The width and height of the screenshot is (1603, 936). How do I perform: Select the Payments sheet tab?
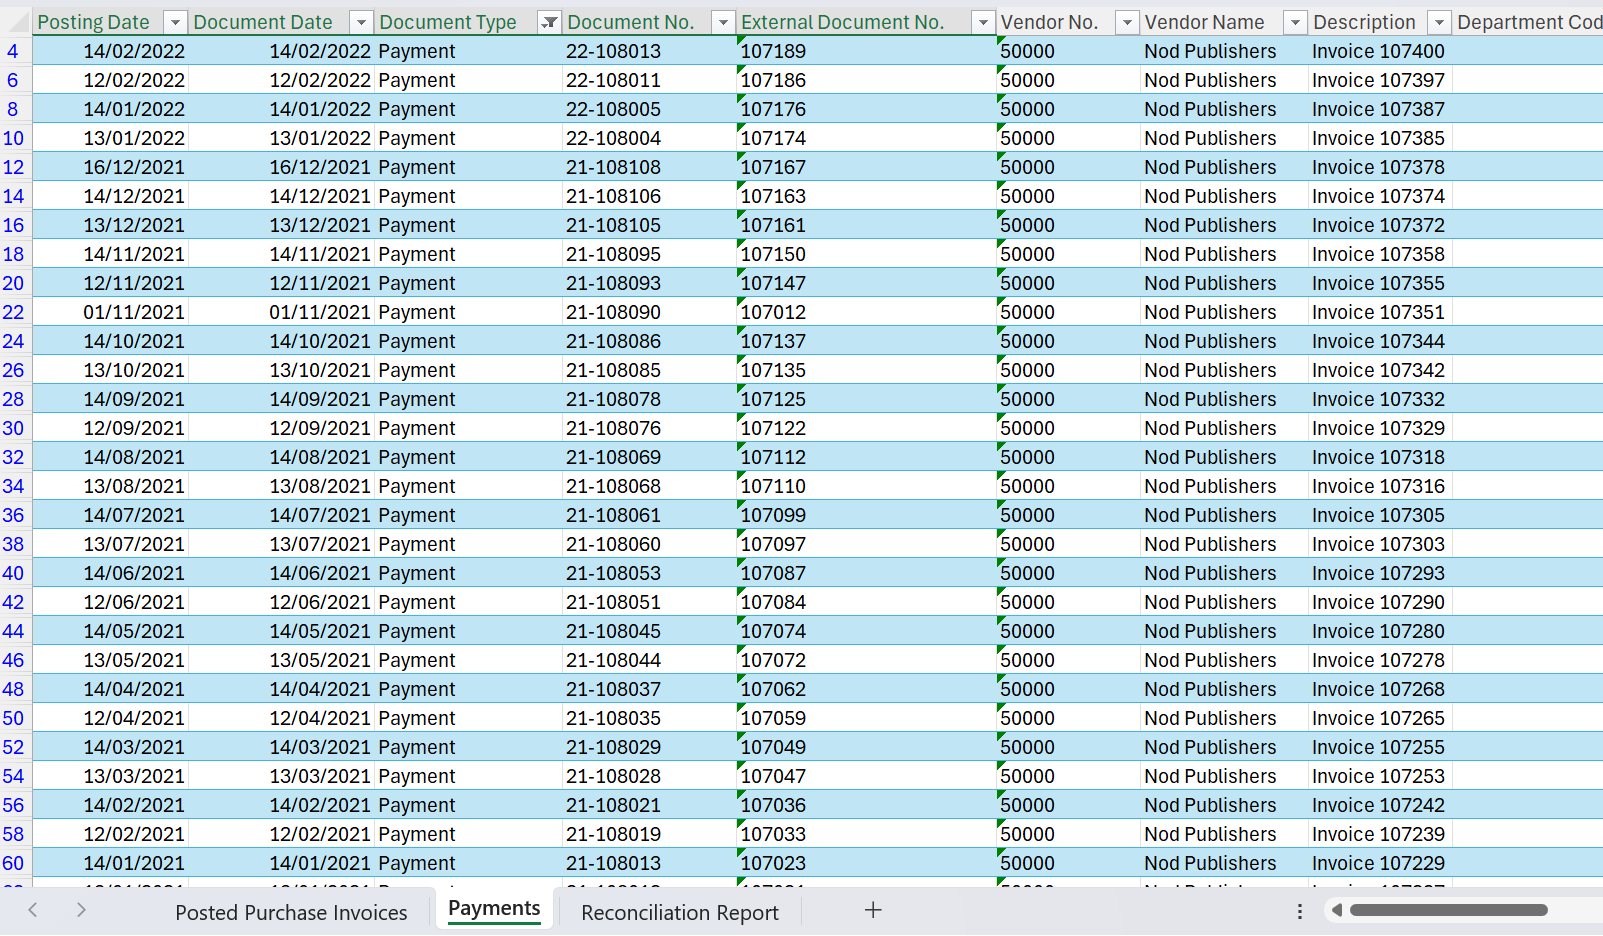coord(494,908)
